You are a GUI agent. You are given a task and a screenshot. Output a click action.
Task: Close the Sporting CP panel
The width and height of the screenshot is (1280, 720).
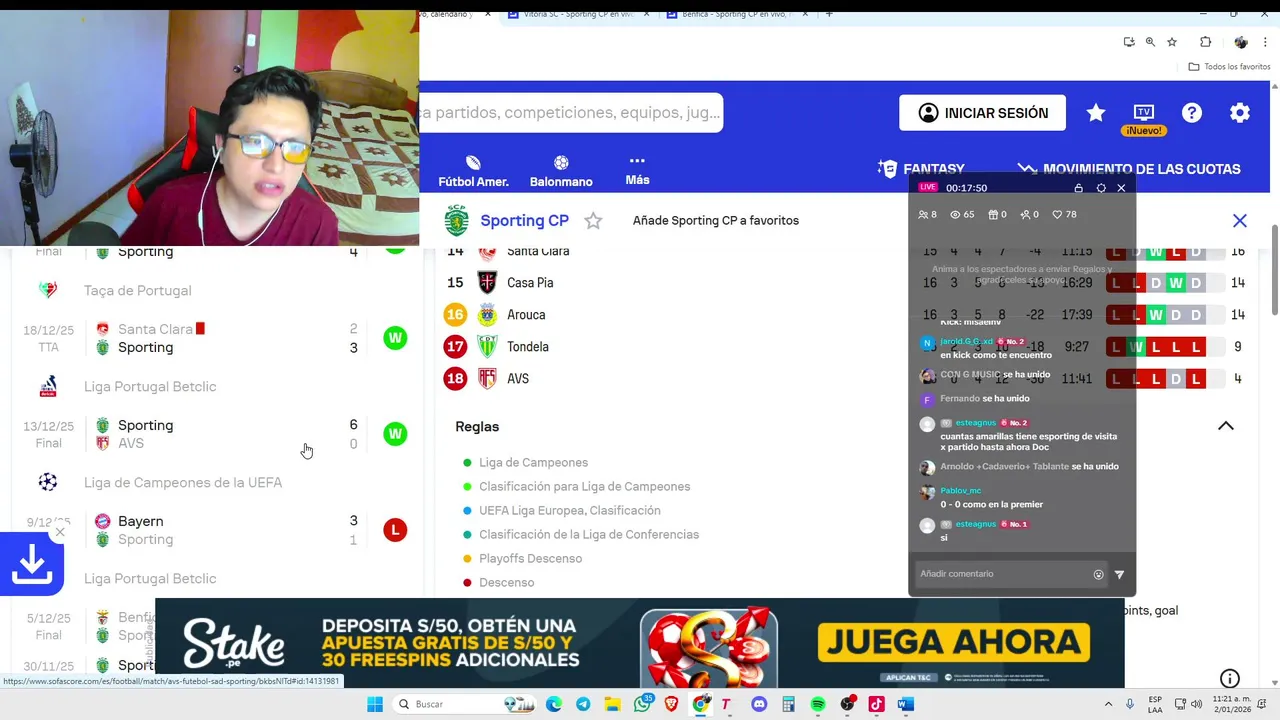point(1240,221)
